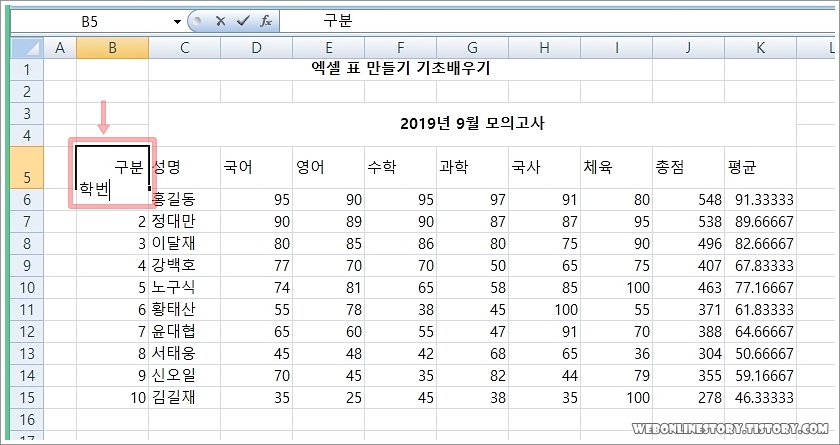This screenshot has width=840, height=445.
Task: Select column A header
Action: pyautogui.click(x=60, y=48)
